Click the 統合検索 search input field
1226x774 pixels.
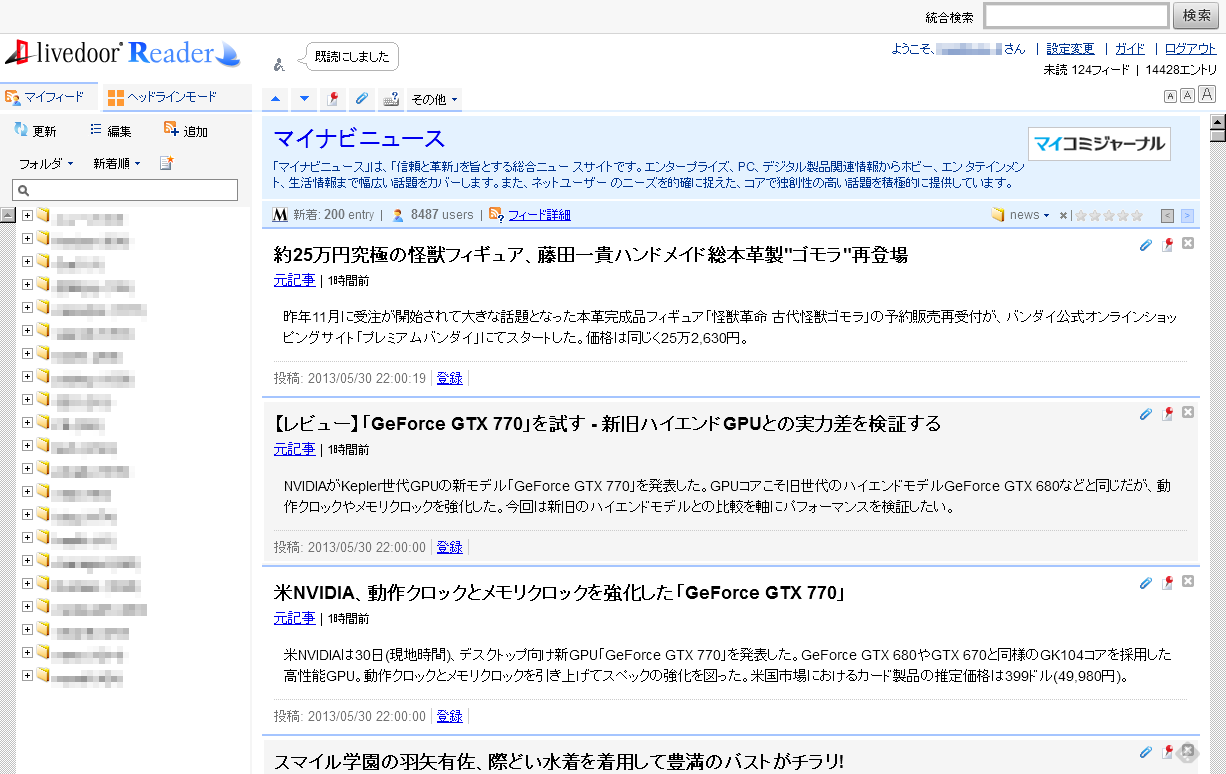tap(1076, 16)
